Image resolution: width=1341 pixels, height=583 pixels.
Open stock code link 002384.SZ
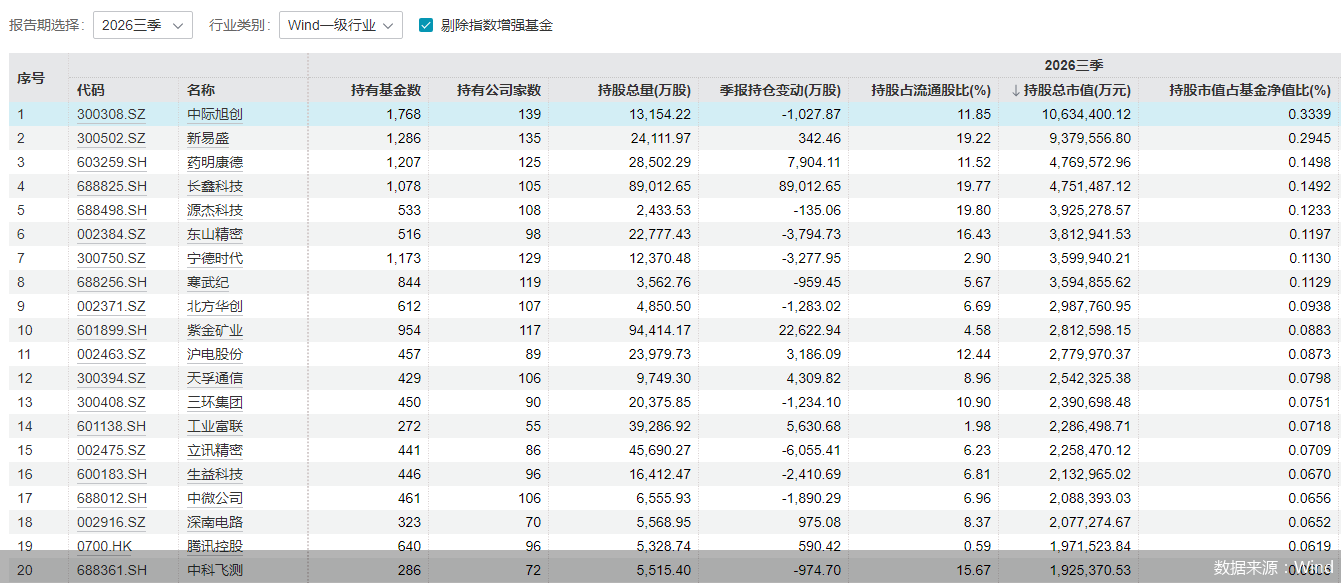point(111,234)
